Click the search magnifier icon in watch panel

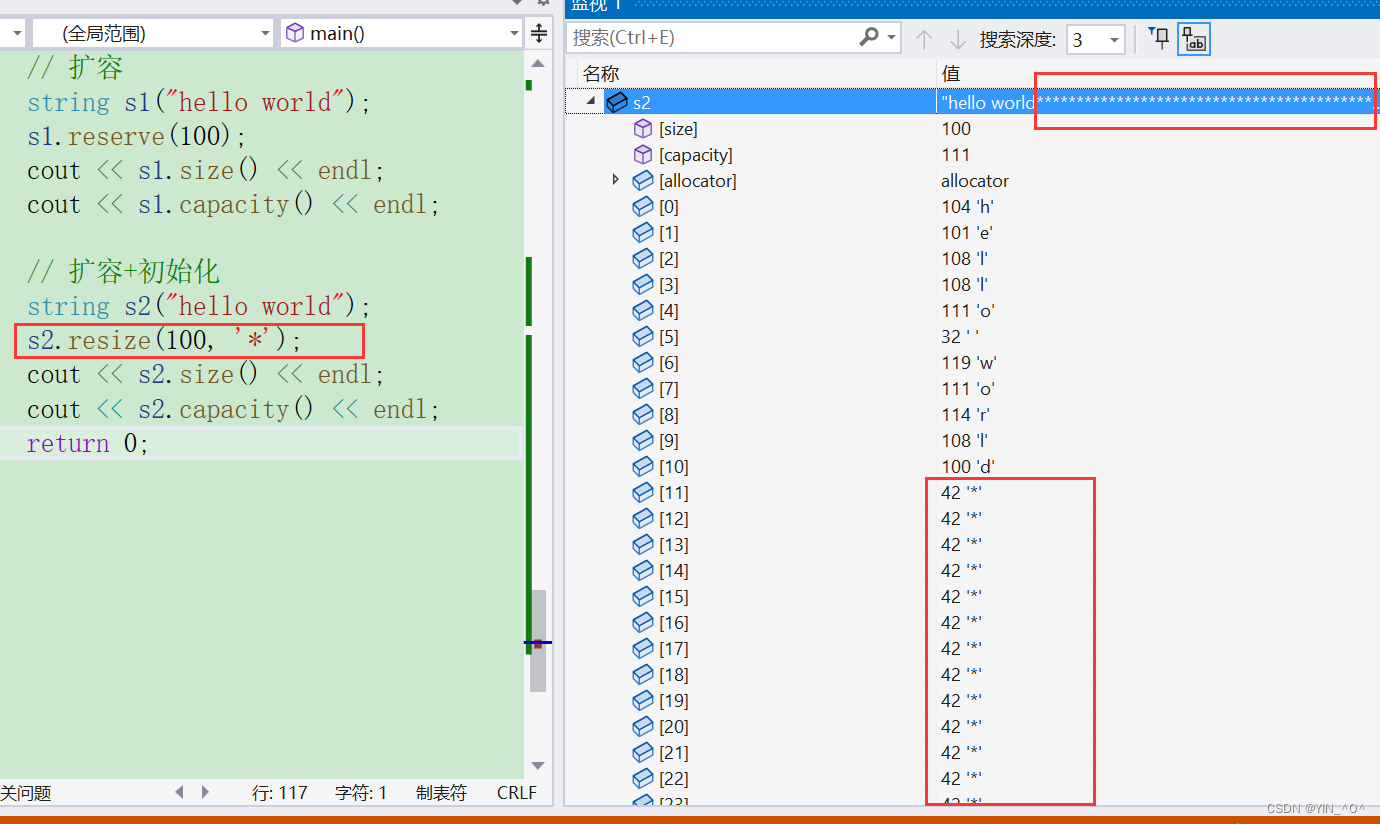(x=868, y=38)
